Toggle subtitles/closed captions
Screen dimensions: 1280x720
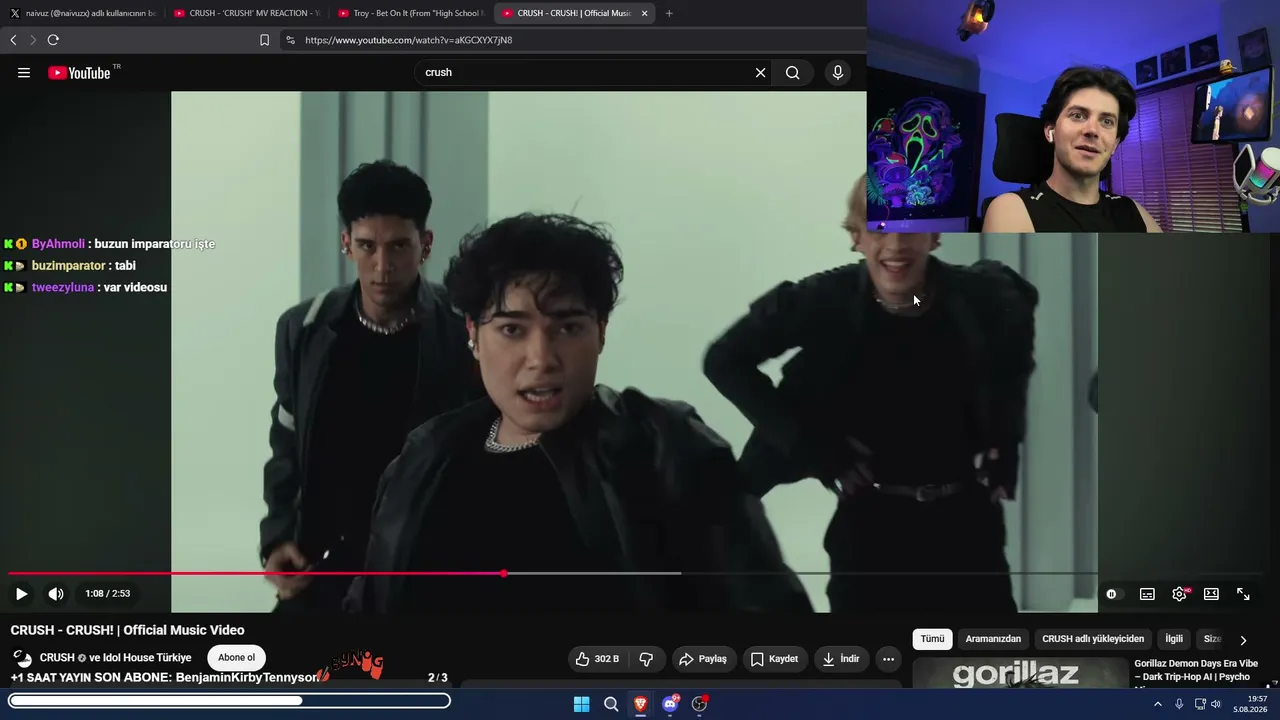coord(1147,594)
